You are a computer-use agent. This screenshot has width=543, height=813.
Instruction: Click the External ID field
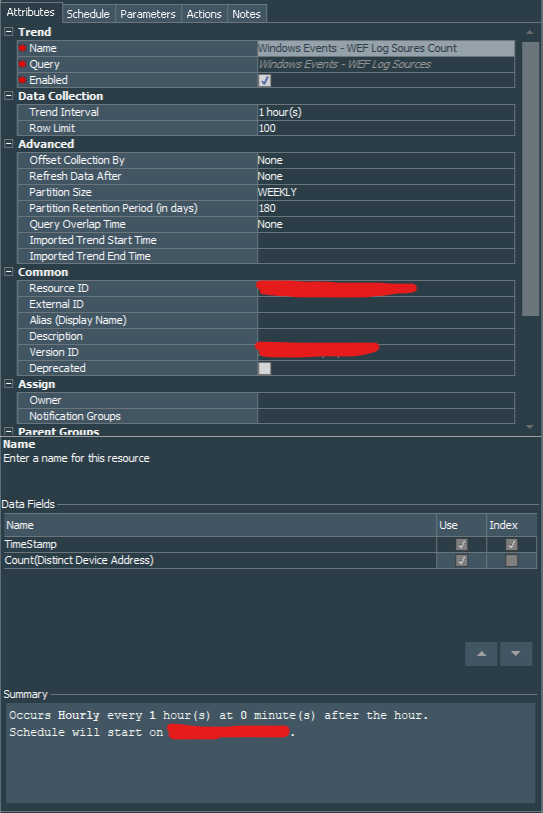pyautogui.click(x=386, y=304)
